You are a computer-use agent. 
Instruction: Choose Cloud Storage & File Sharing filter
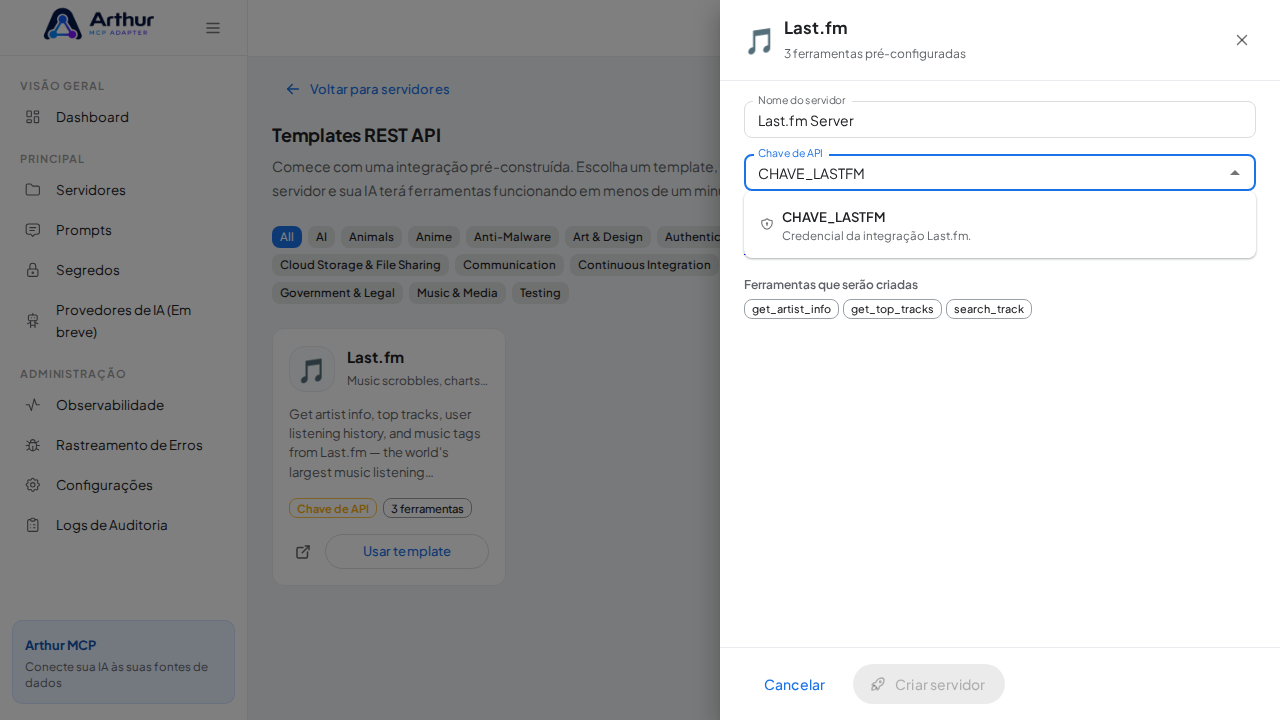(x=360, y=265)
